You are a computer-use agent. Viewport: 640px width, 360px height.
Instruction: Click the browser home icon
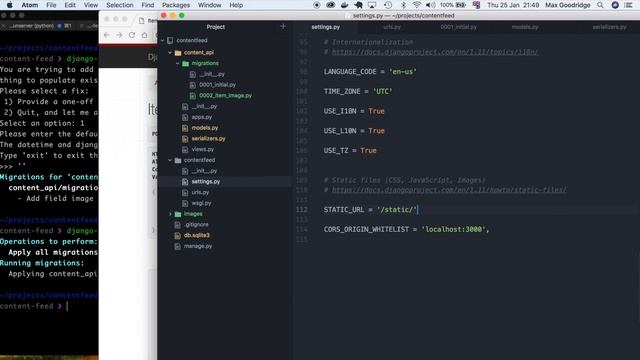pos(144,35)
